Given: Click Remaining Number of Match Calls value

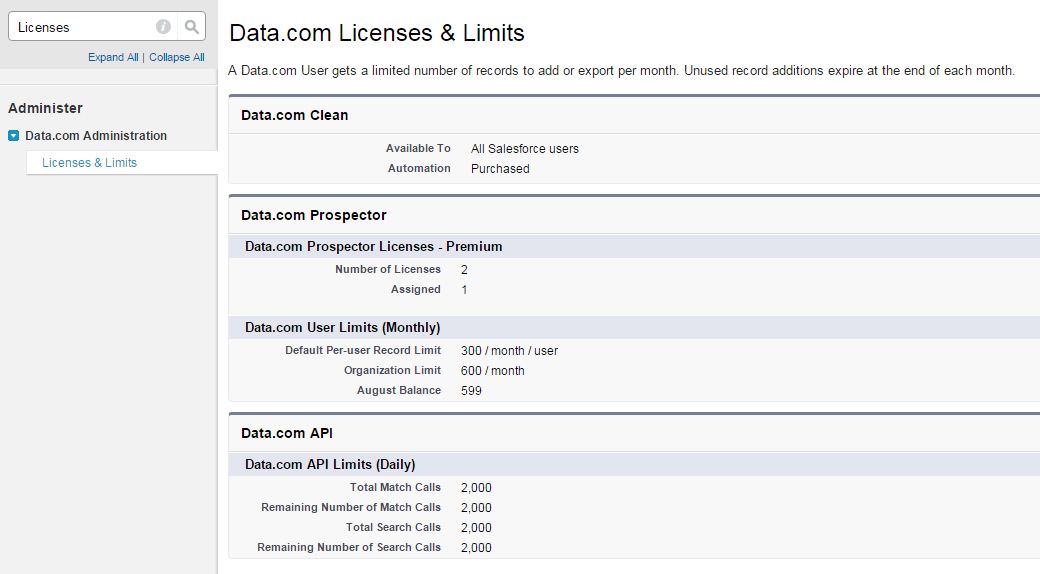Looking at the screenshot, I should click(476, 508).
